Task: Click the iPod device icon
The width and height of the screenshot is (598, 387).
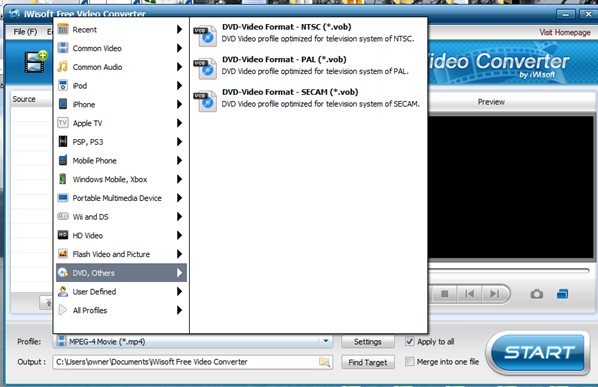Action: tap(63, 85)
